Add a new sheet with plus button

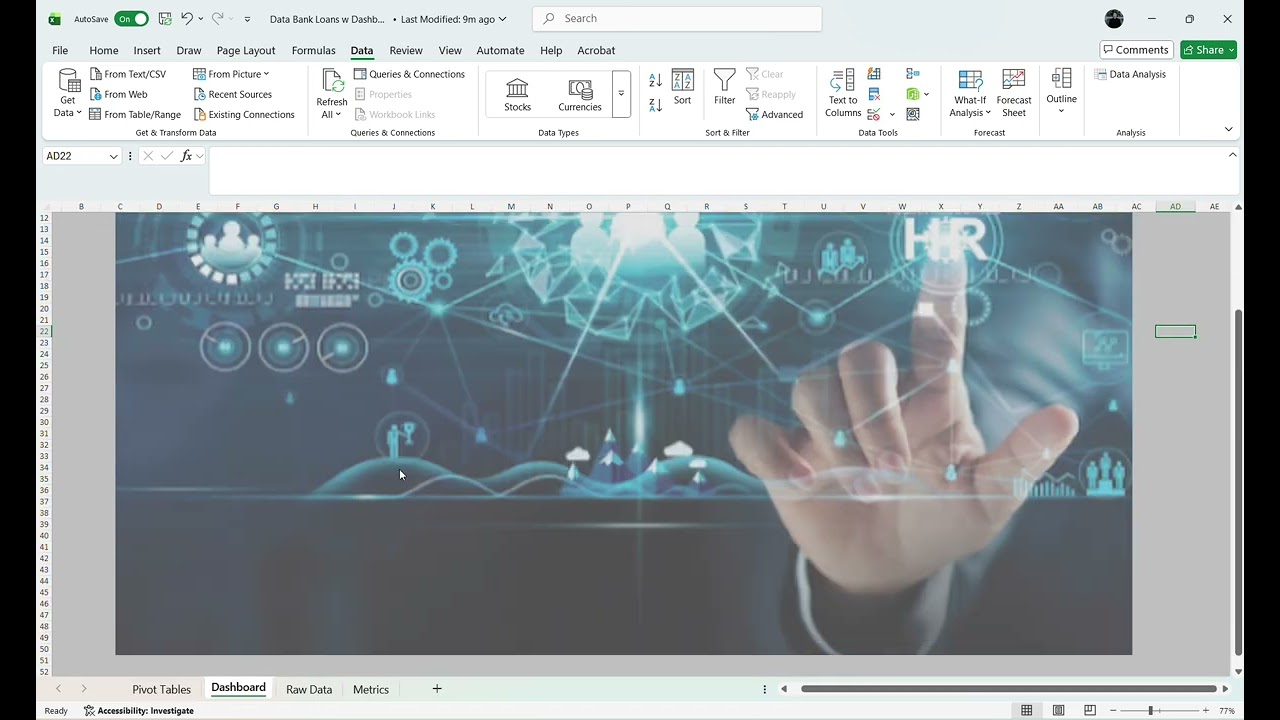tap(437, 689)
